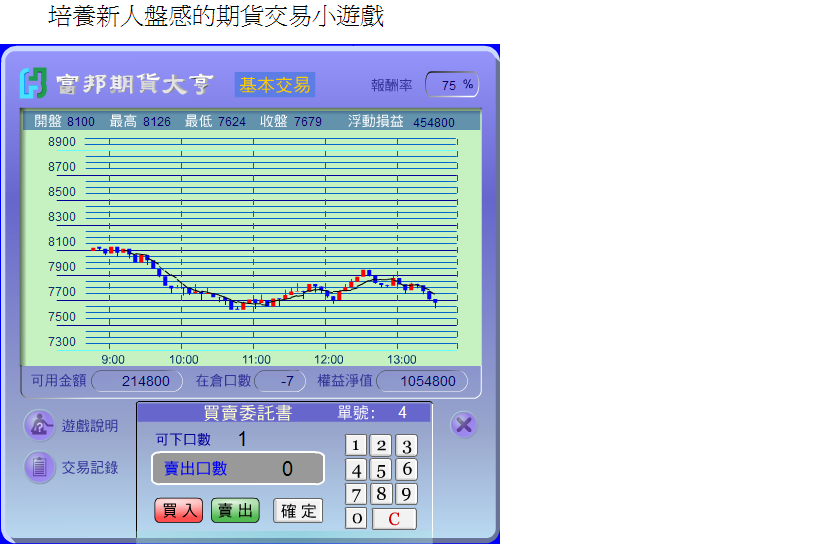
Task: Confirm the order with 確定 button
Action: point(298,510)
